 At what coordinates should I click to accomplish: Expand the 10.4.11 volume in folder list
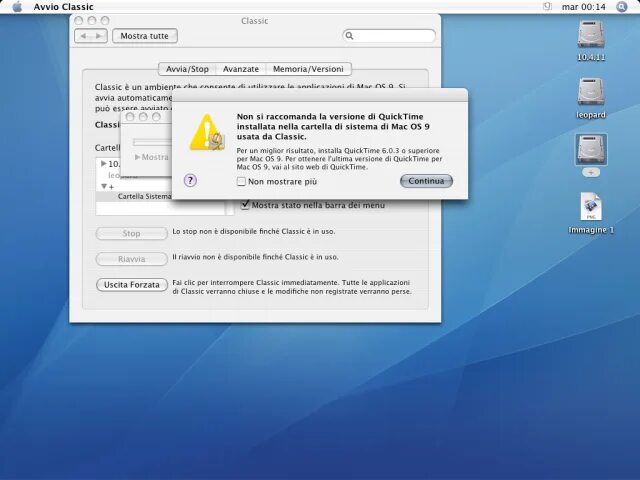click(x=103, y=164)
